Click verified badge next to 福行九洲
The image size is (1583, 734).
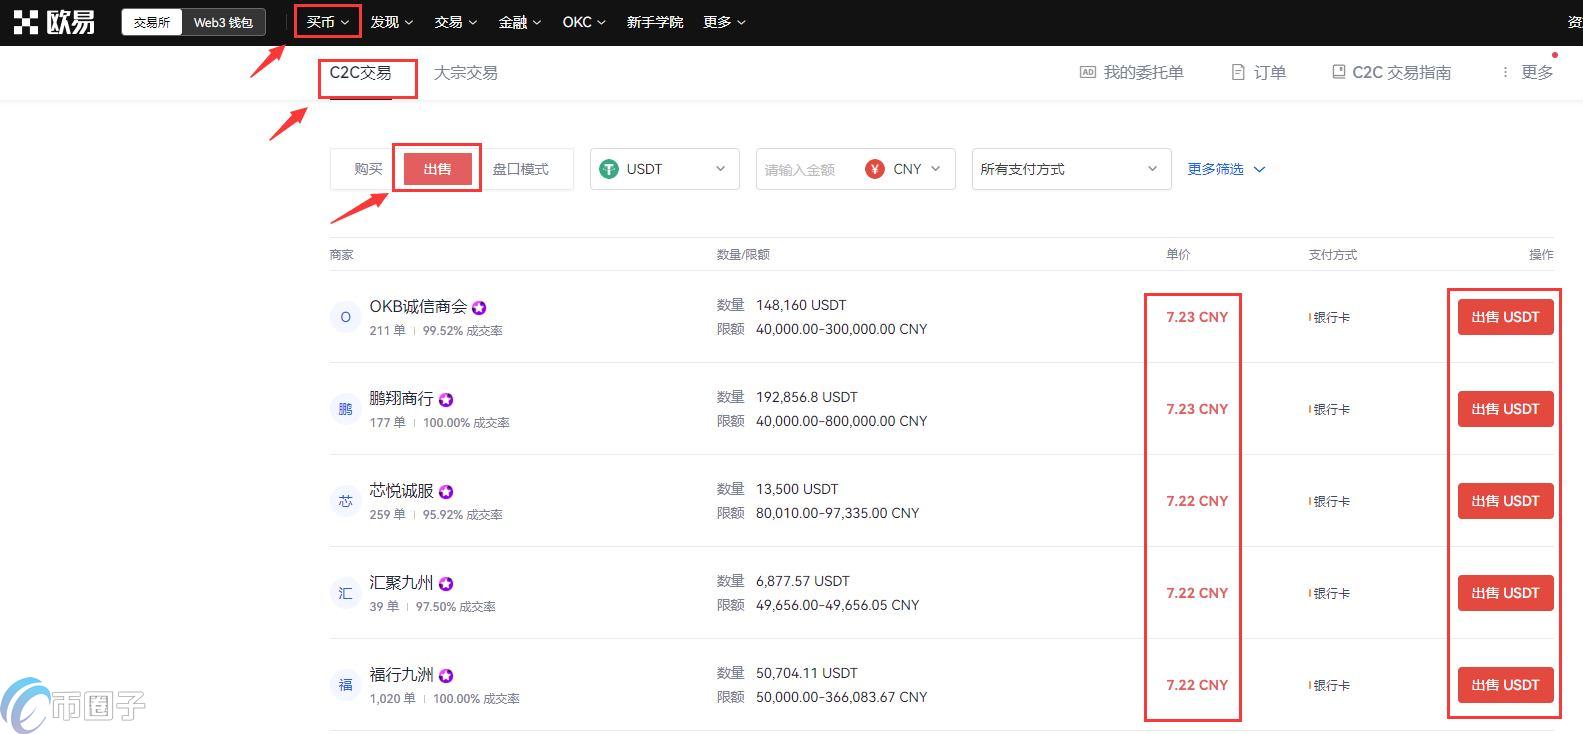coord(446,676)
